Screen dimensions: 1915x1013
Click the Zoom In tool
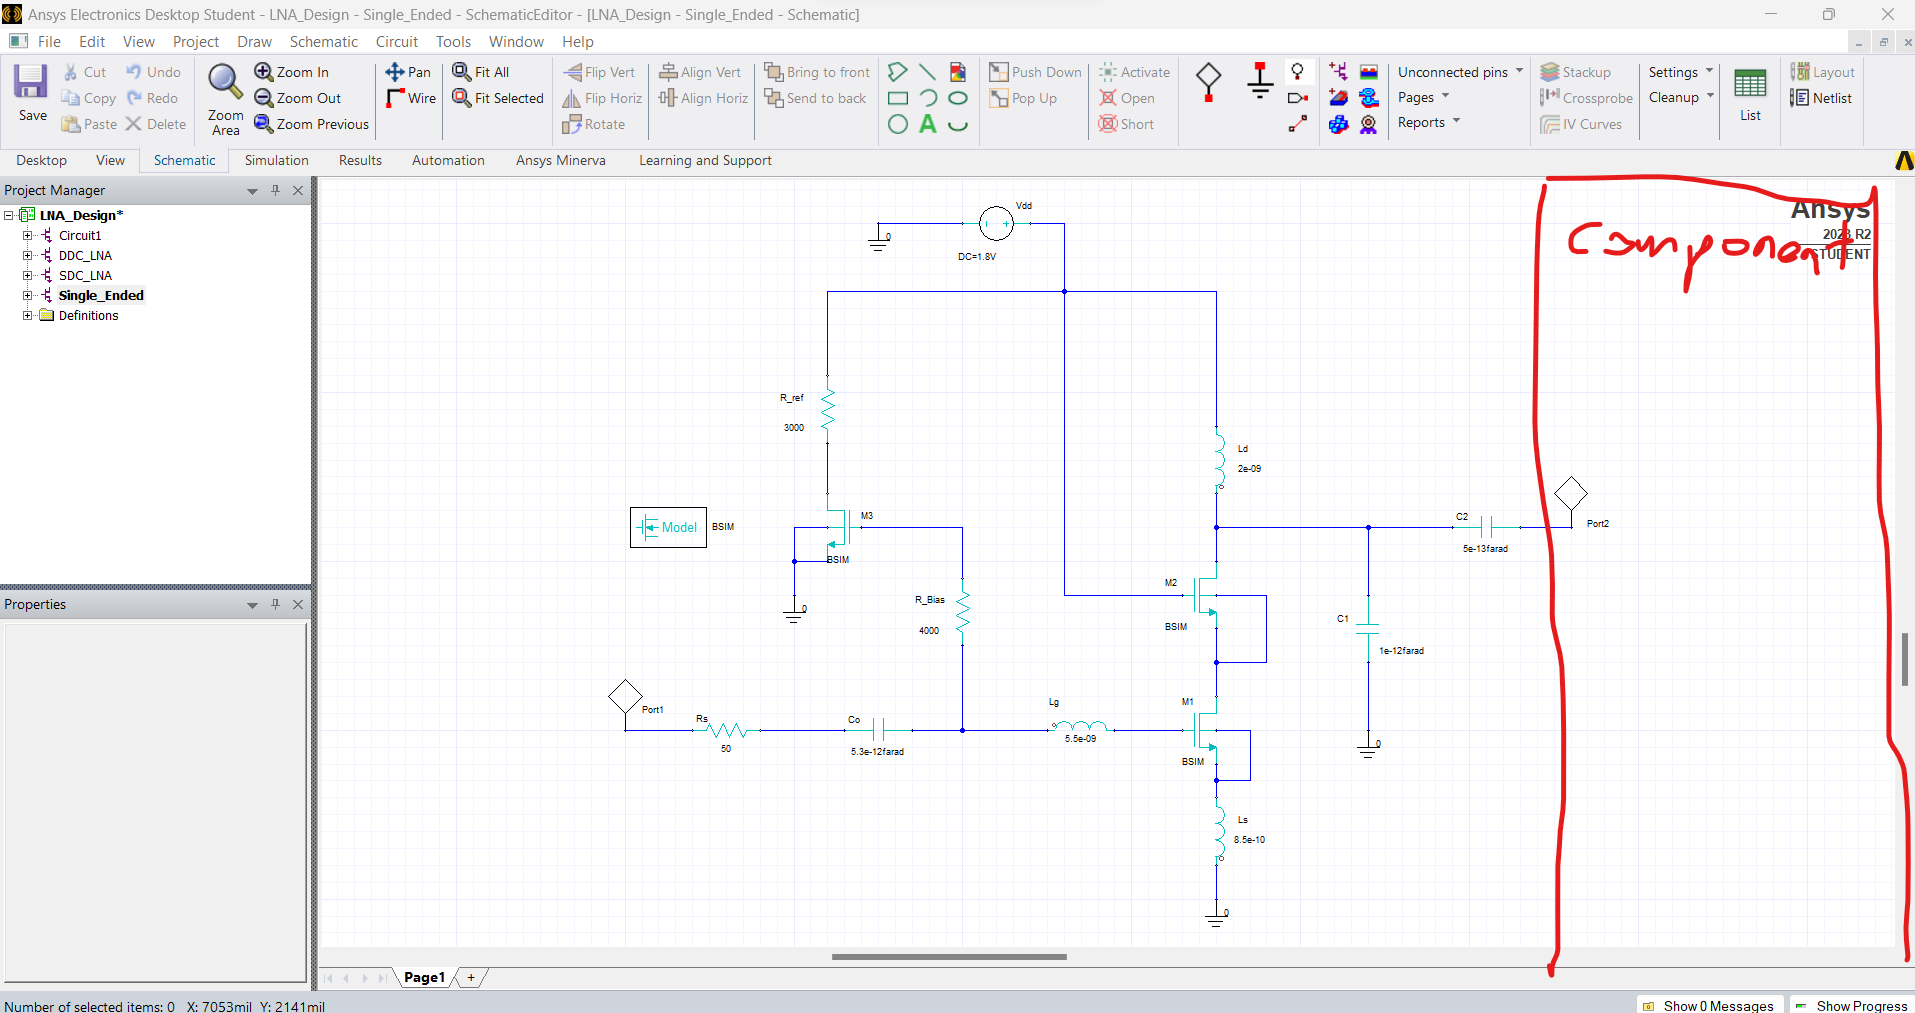tap(291, 72)
